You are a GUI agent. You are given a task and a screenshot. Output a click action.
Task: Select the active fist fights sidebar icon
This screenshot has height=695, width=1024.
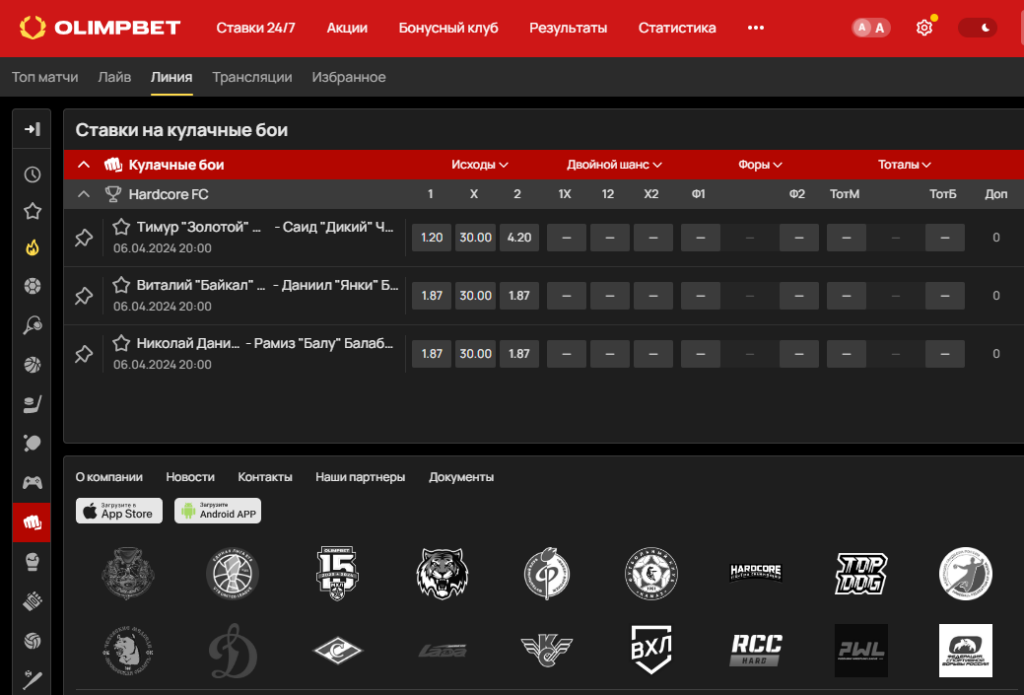(x=31, y=522)
